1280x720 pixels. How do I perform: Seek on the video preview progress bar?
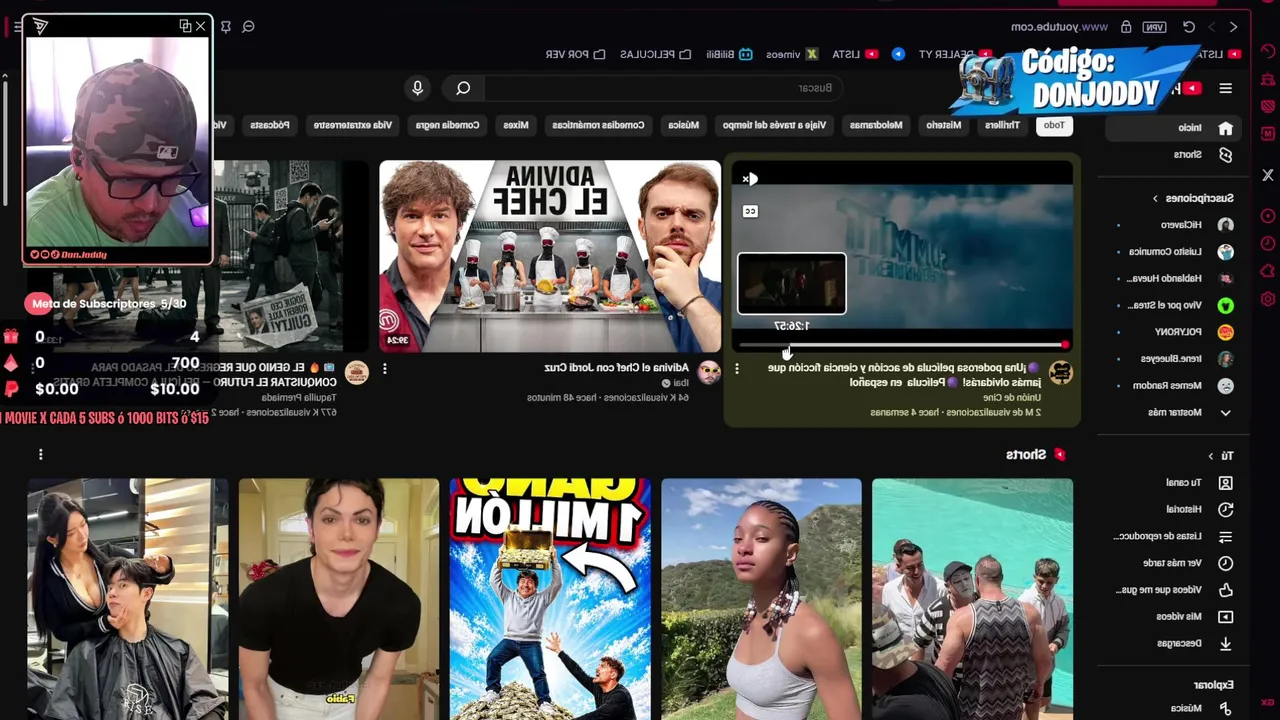(x=903, y=345)
